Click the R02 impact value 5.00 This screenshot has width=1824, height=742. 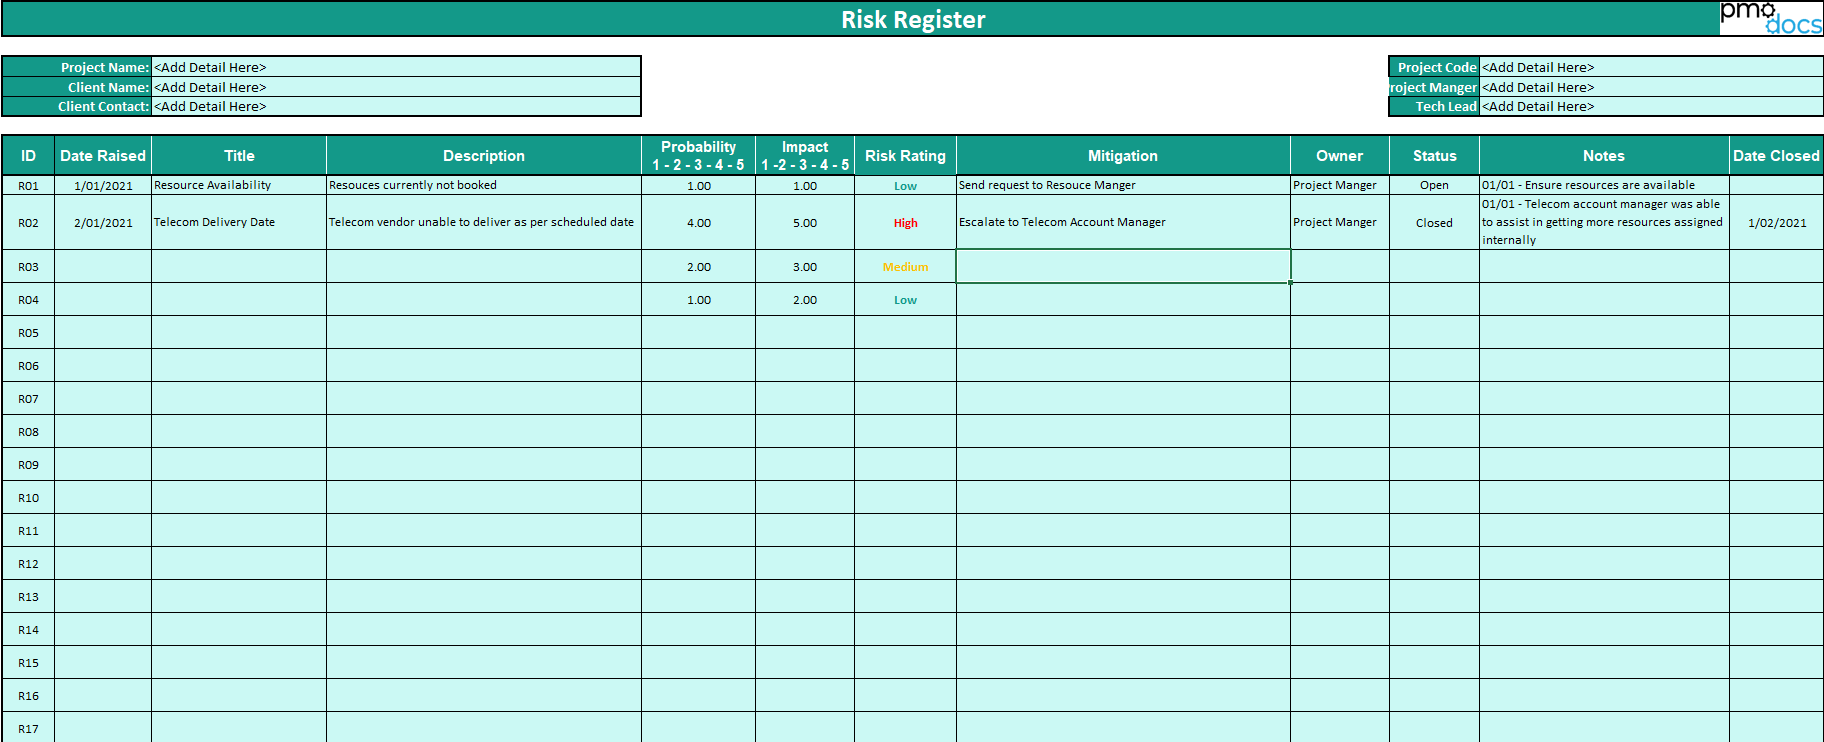coord(805,222)
